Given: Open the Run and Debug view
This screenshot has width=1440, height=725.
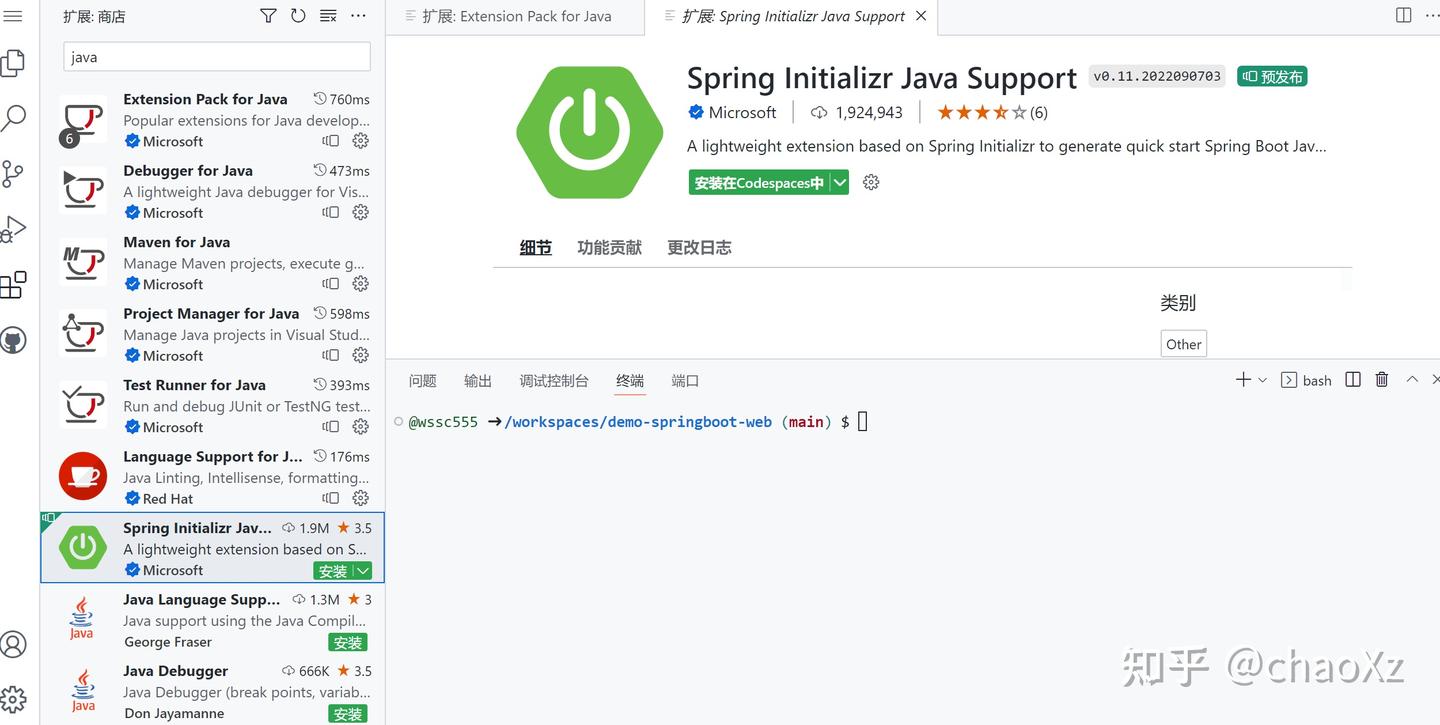Looking at the screenshot, I should pyautogui.click(x=14, y=228).
